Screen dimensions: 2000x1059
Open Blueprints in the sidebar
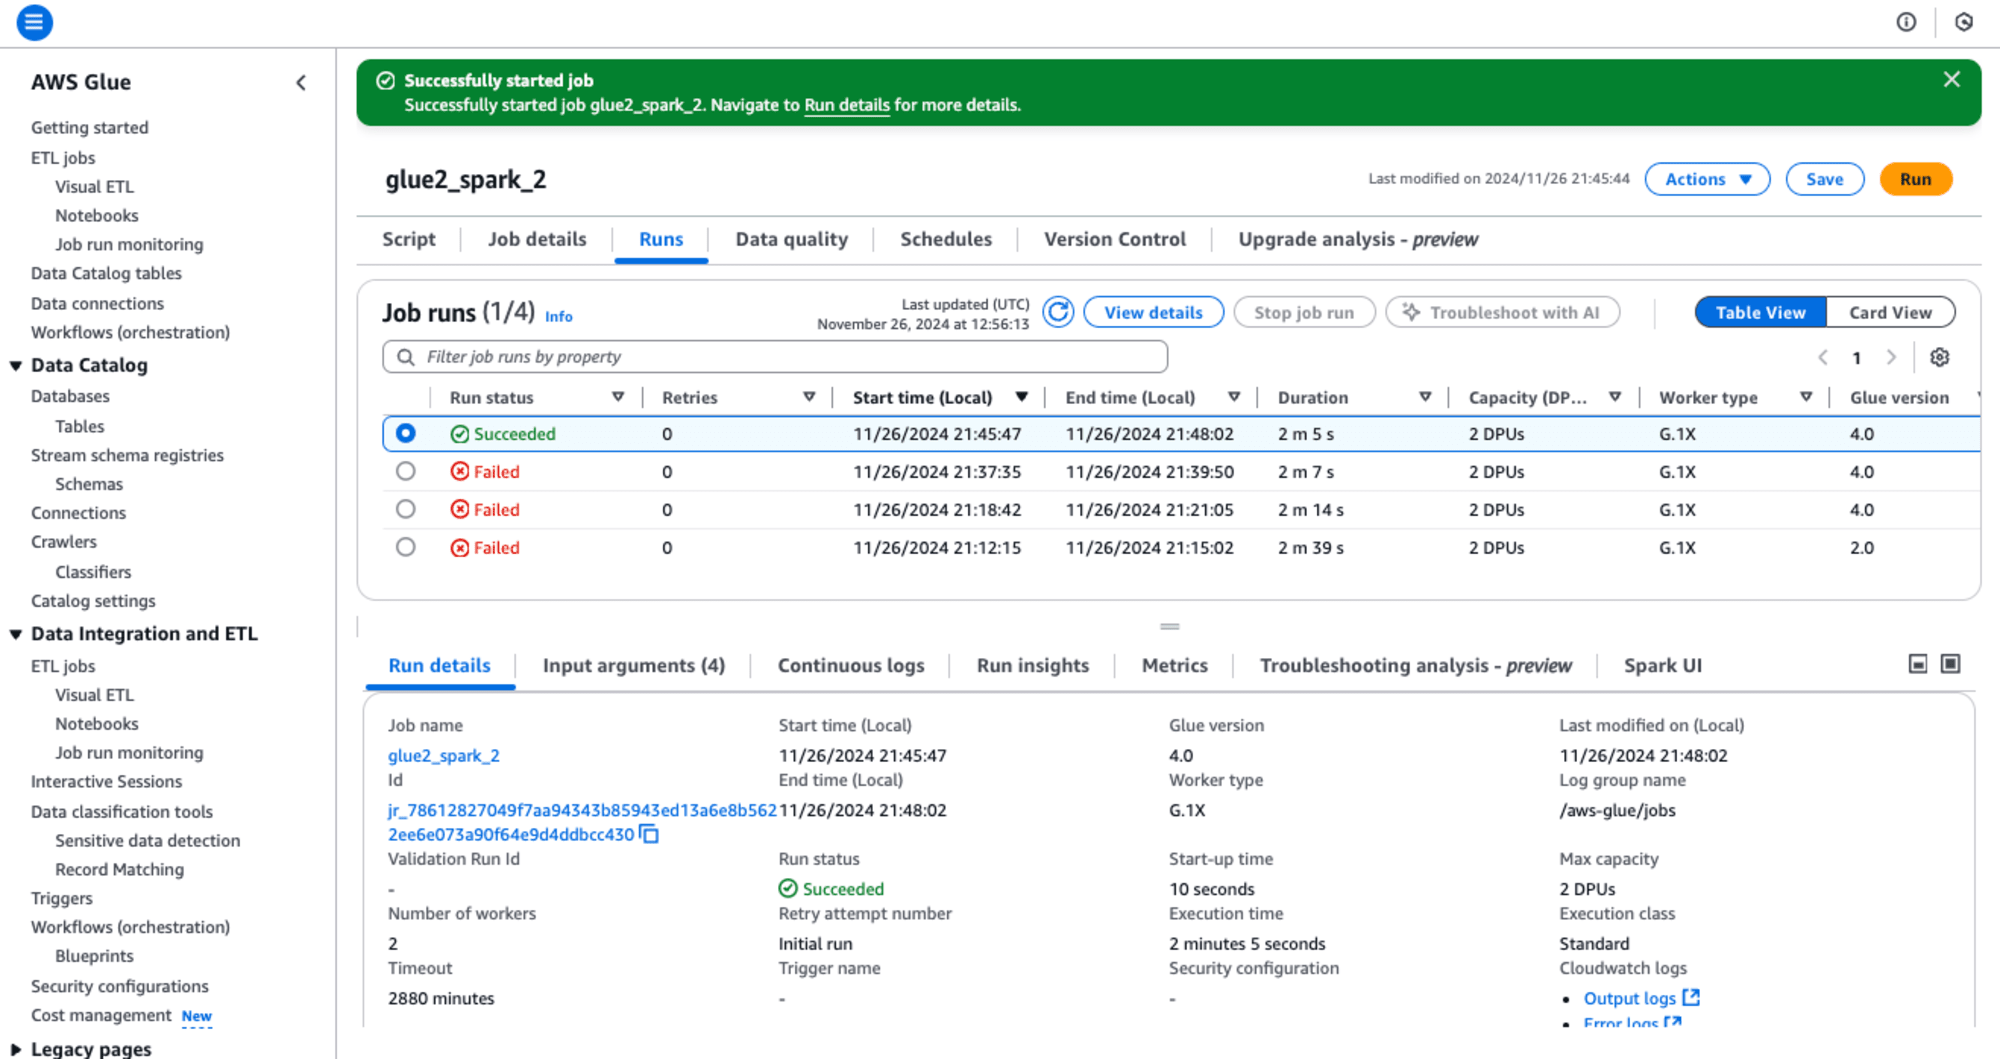(x=94, y=956)
